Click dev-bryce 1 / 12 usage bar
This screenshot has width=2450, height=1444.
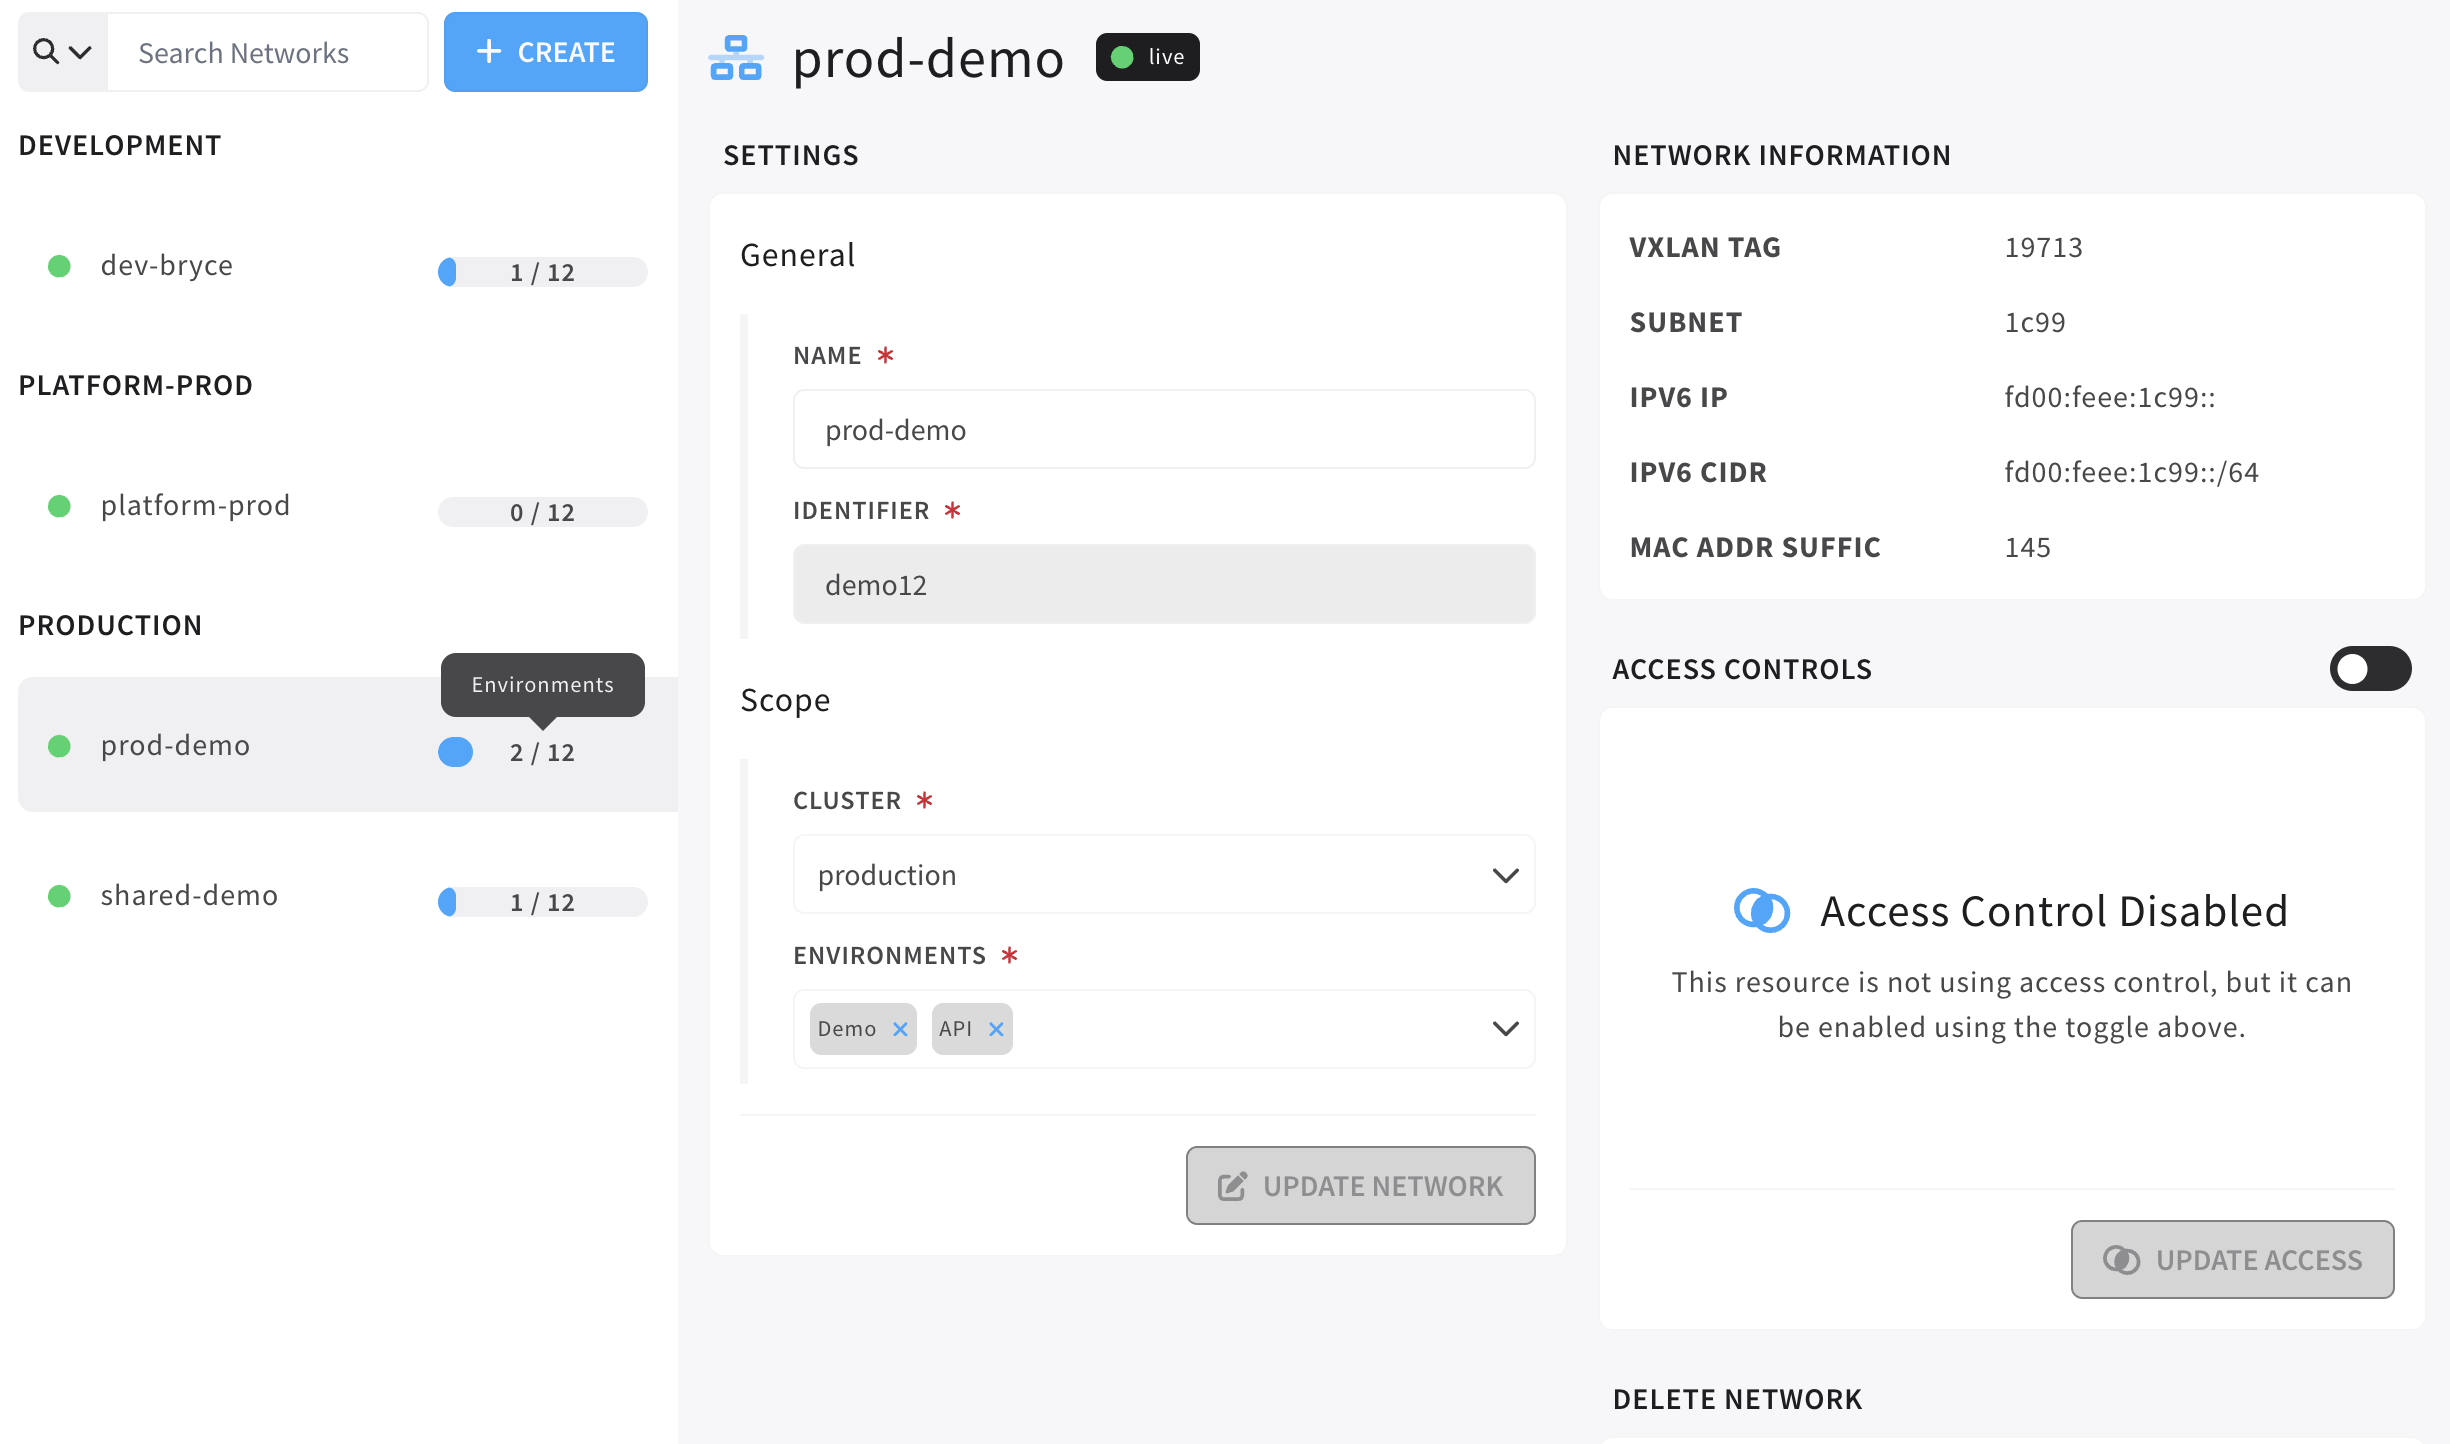[x=543, y=272]
